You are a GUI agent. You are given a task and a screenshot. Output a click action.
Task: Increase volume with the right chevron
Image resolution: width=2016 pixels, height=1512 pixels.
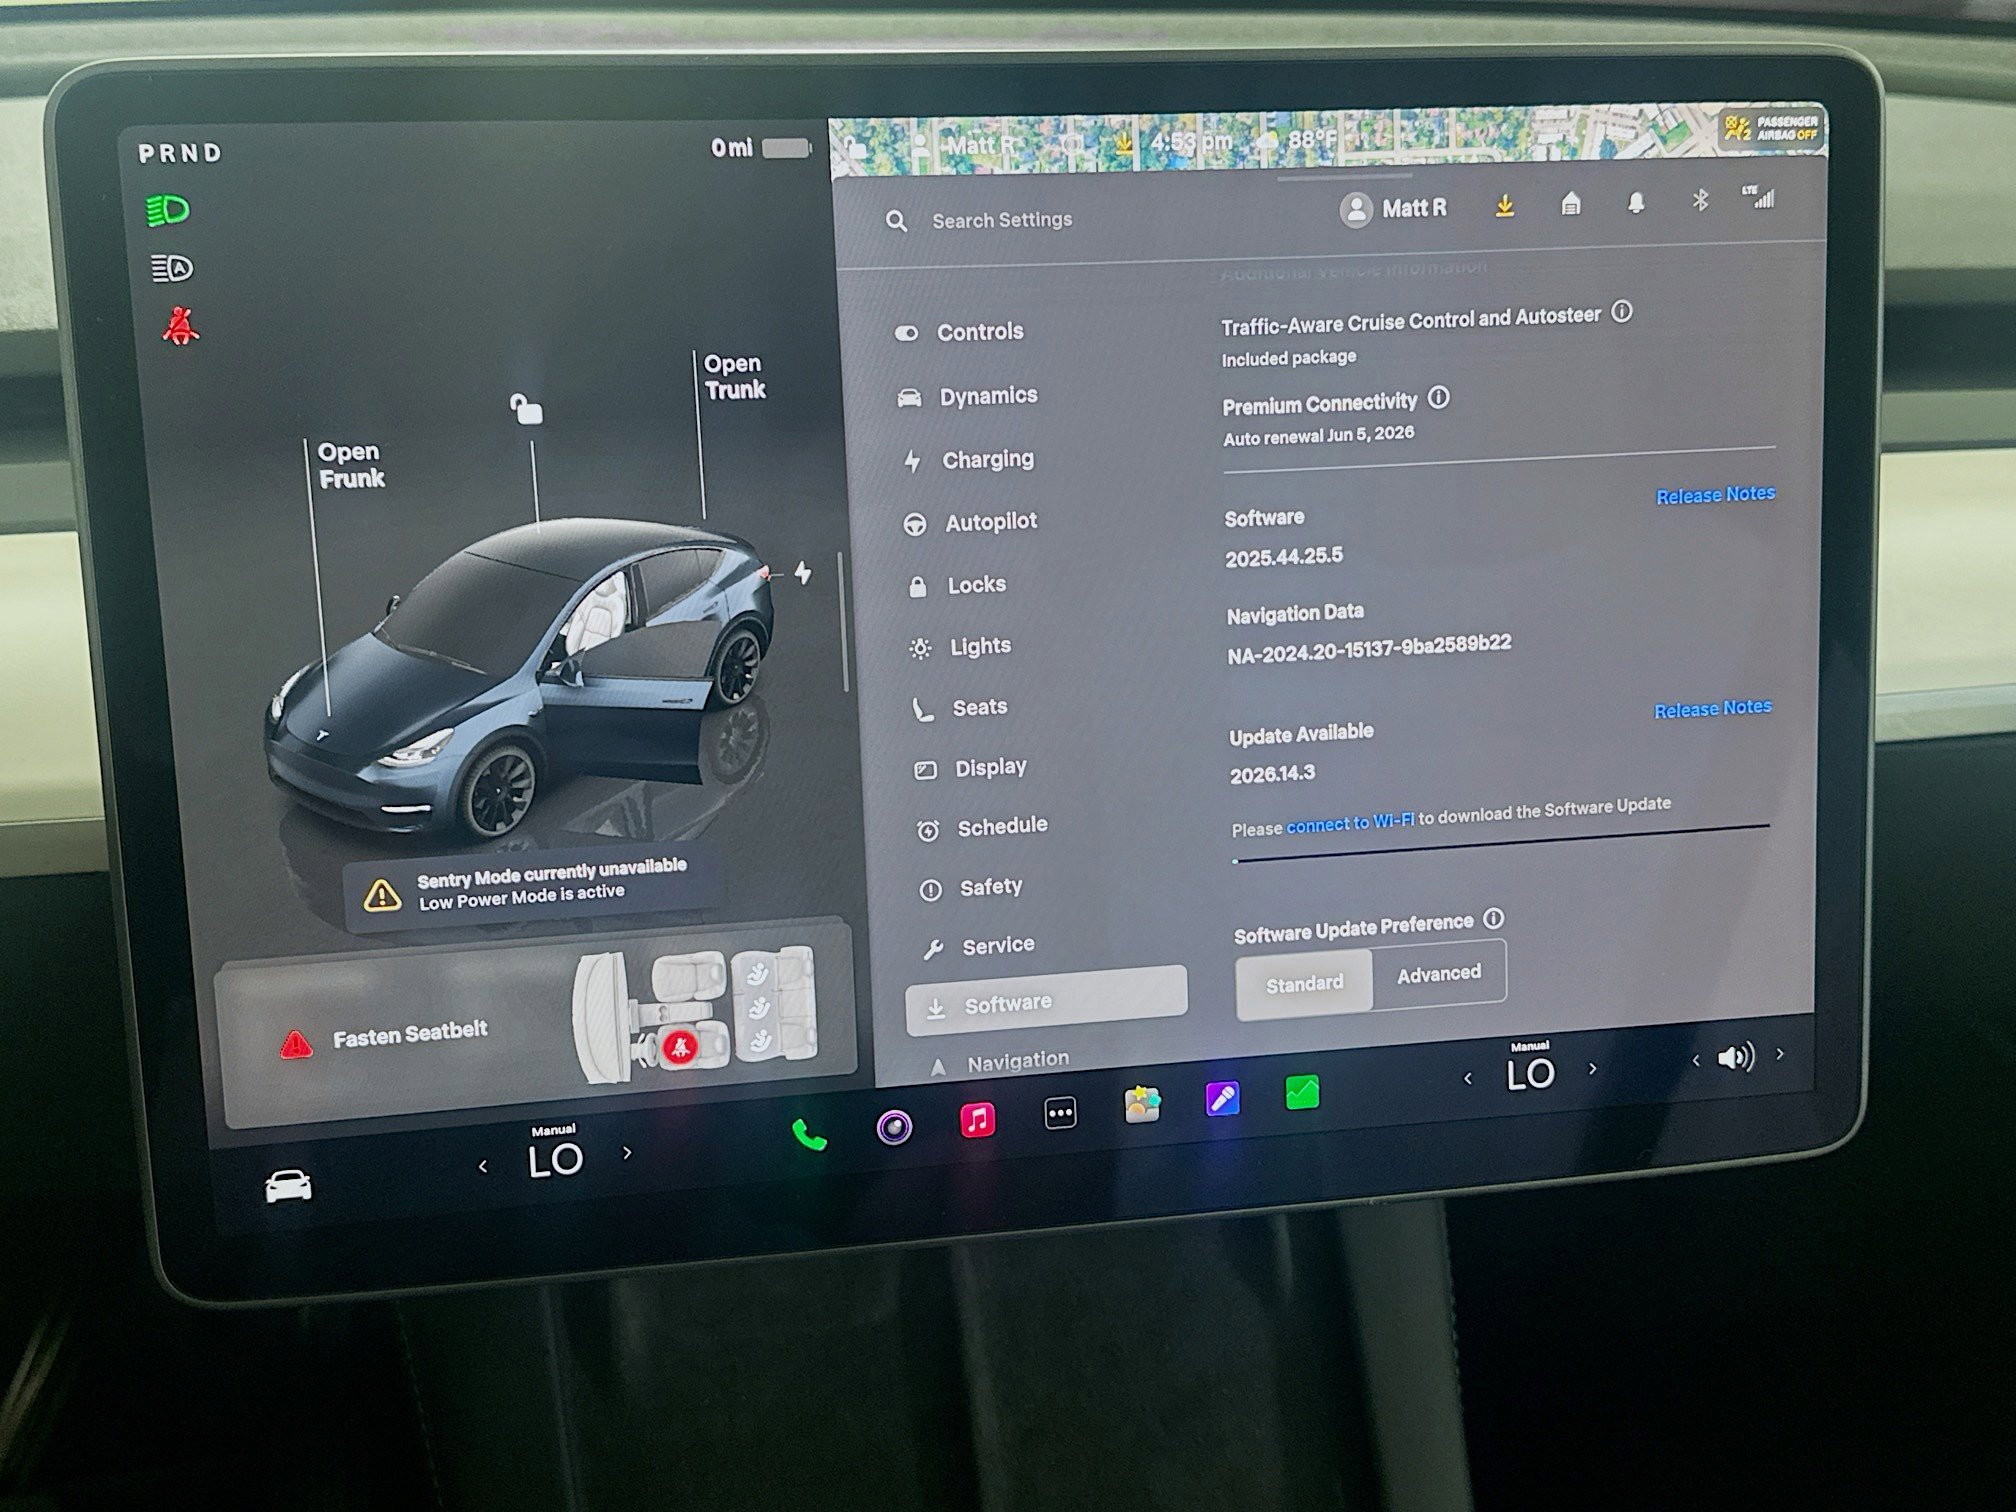coord(1780,1053)
